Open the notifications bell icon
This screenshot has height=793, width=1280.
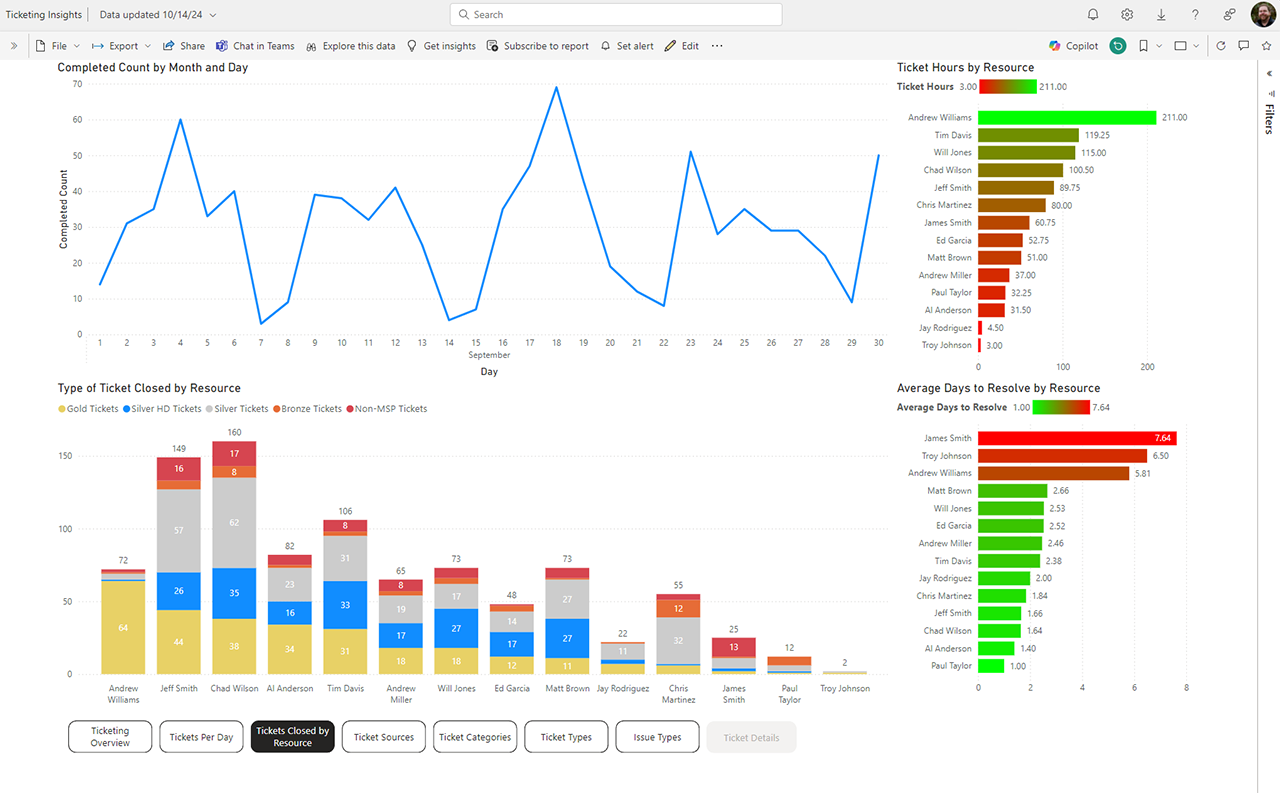click(1093, 15)
